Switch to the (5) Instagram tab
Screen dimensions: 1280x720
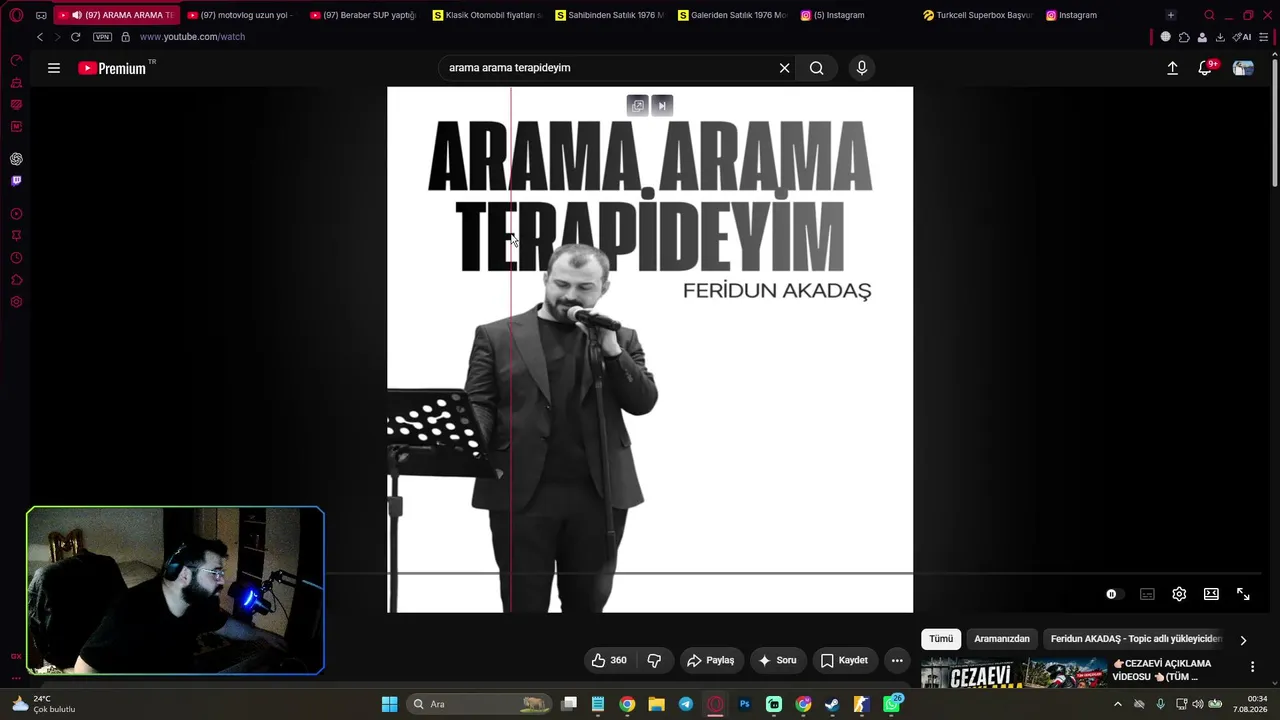tap(856, 15)
